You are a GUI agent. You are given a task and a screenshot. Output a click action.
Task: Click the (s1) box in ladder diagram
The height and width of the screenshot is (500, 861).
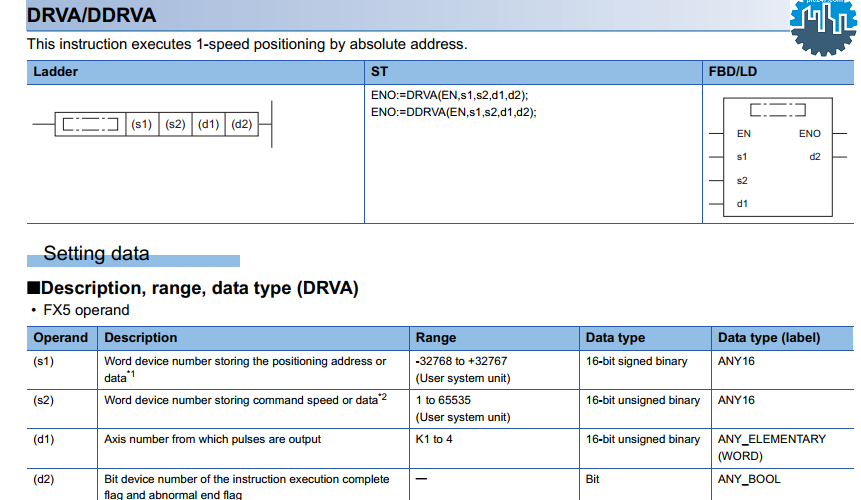pyautogui.click(x=142, y=124)
